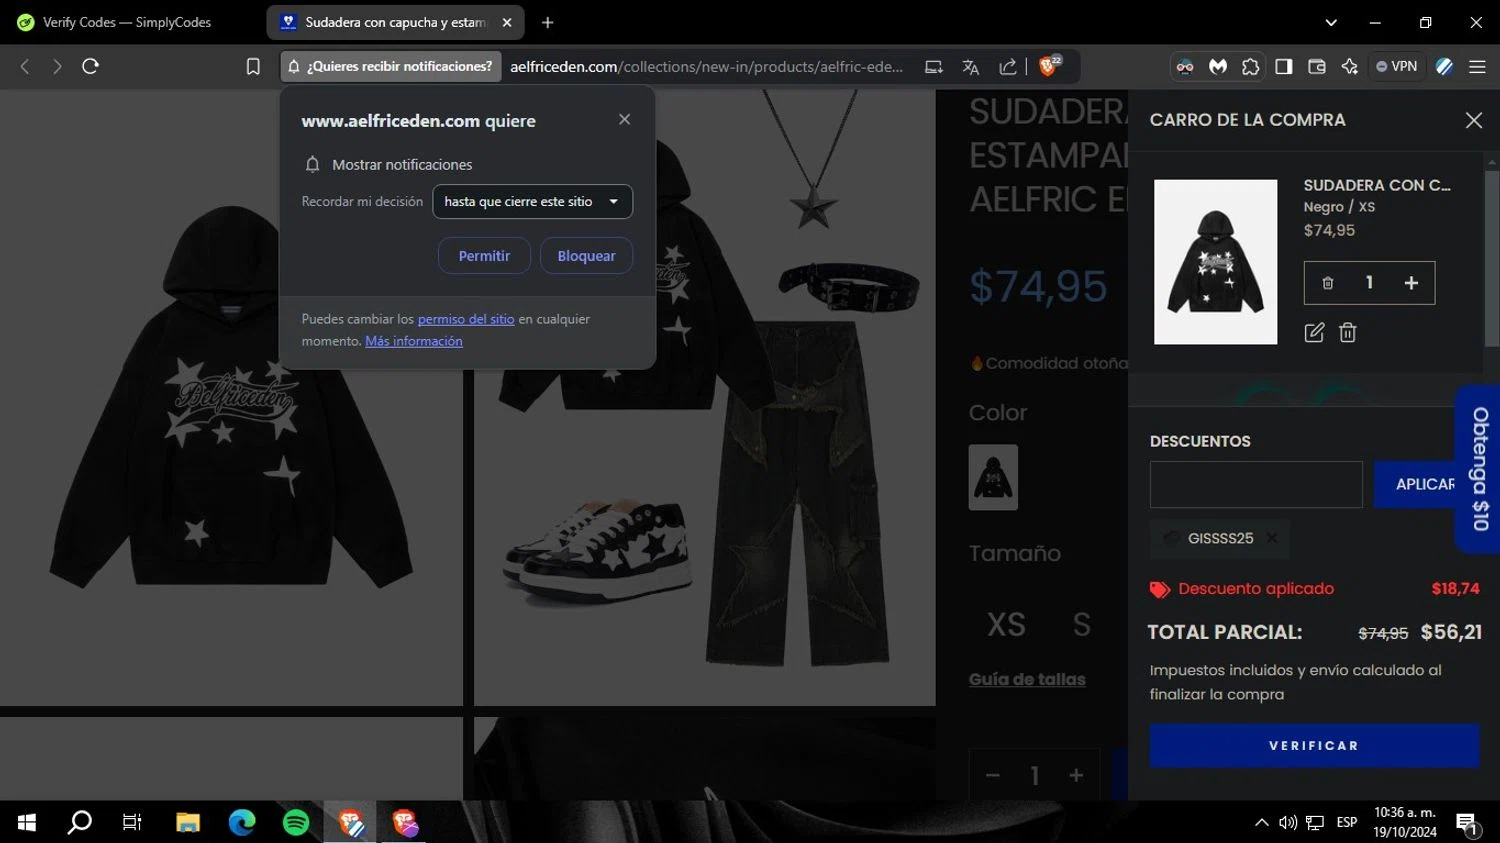1500x843 pixels.
Task: Launch File Explorer from taskbar
Action: [x=188, y=822]
